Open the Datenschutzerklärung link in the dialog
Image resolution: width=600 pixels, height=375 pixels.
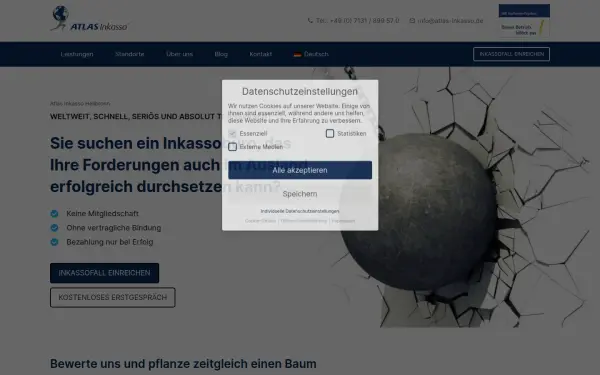pos(304,221)
